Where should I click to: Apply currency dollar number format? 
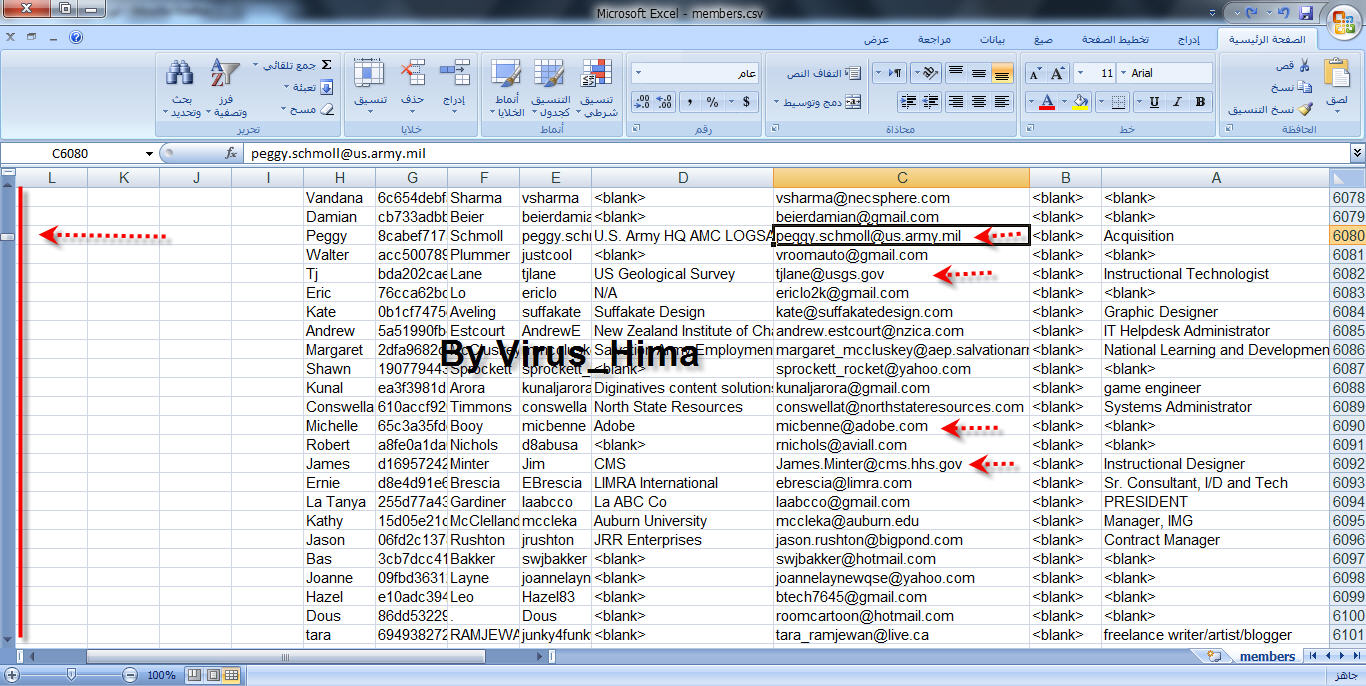[745, 102]
